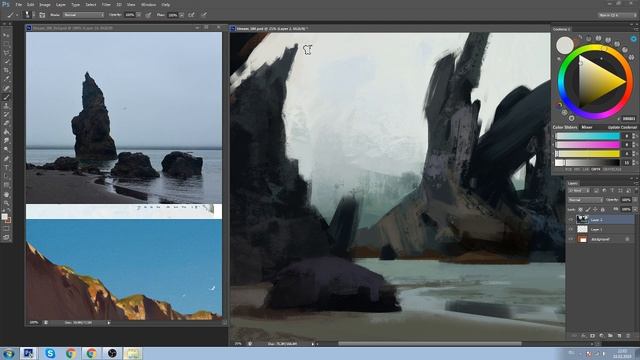Toggle lock transparent pixels
The image size is (640, 360).
coord(580,209)
